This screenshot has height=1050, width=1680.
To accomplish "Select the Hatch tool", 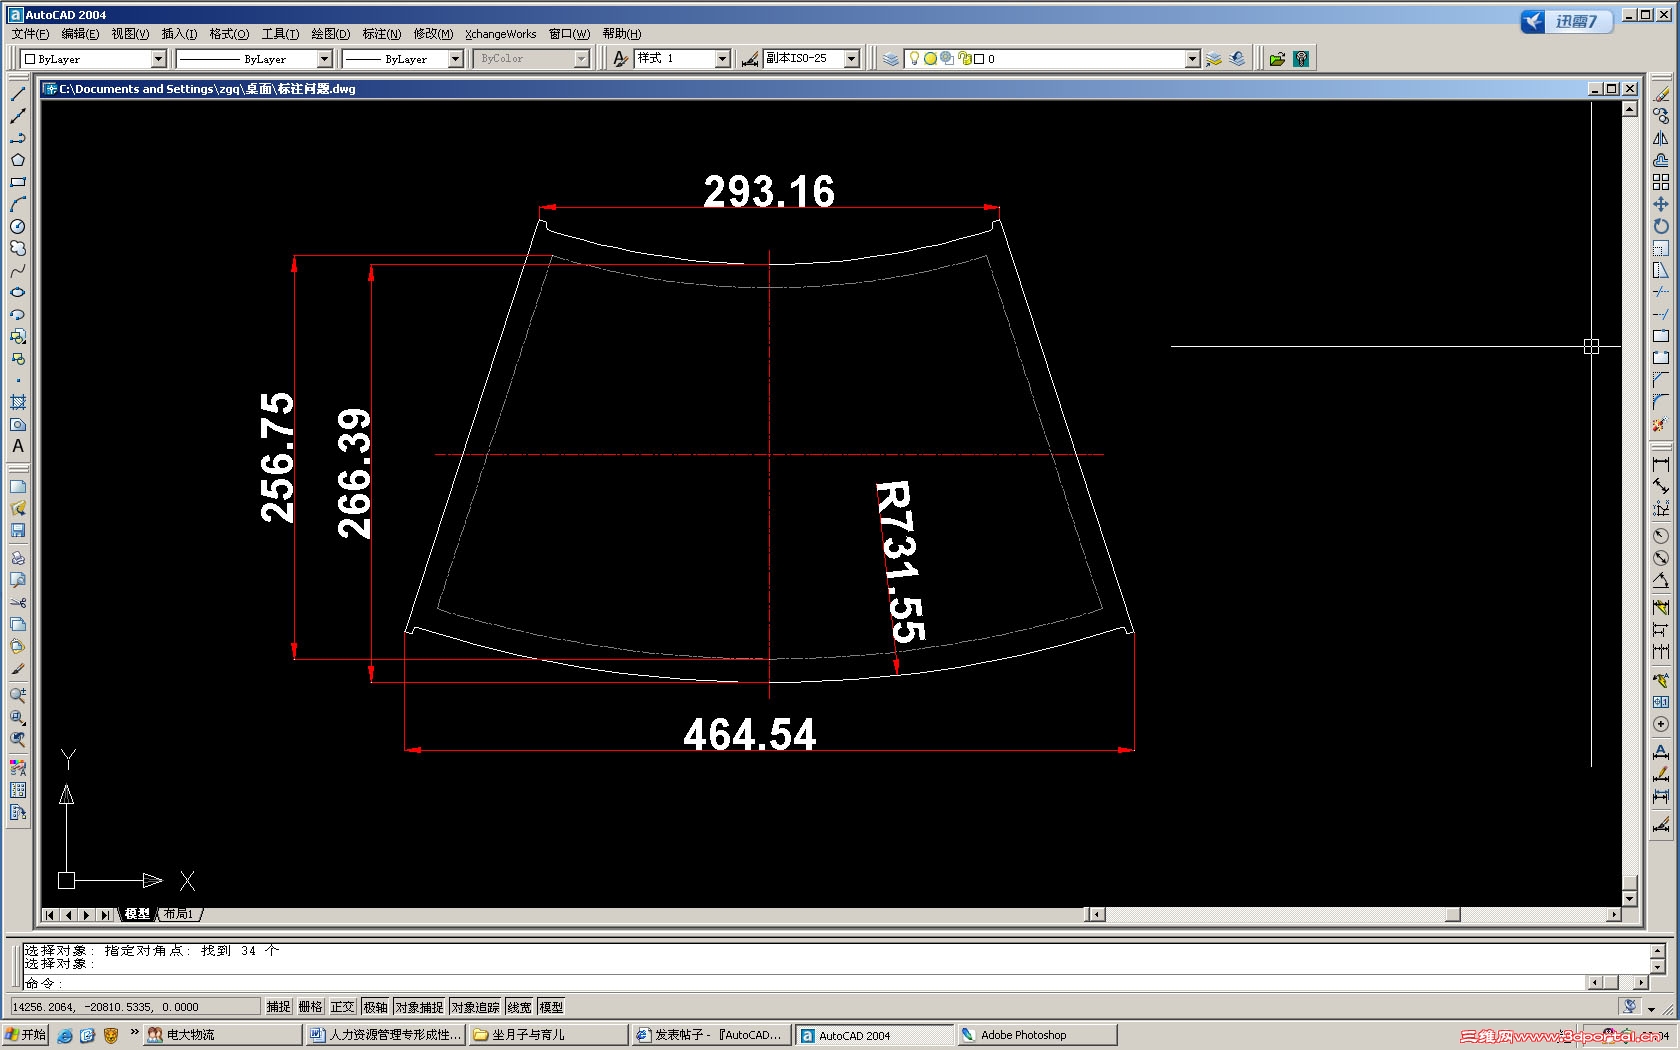I will coord(18,402).
